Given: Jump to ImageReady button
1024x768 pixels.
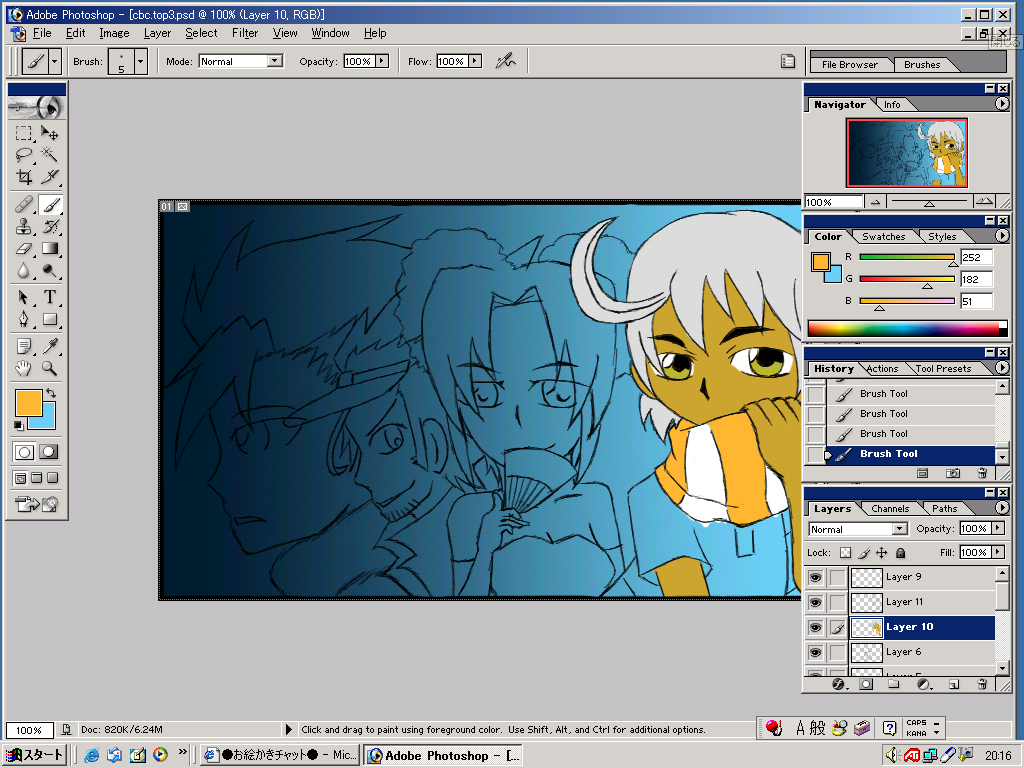Looking at the screenshot, I should pos(37,504).
